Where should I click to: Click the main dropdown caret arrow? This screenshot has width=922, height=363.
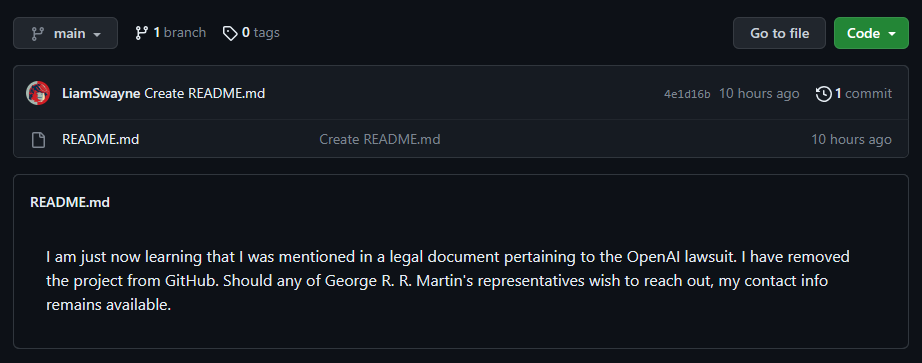coord(97,35)
